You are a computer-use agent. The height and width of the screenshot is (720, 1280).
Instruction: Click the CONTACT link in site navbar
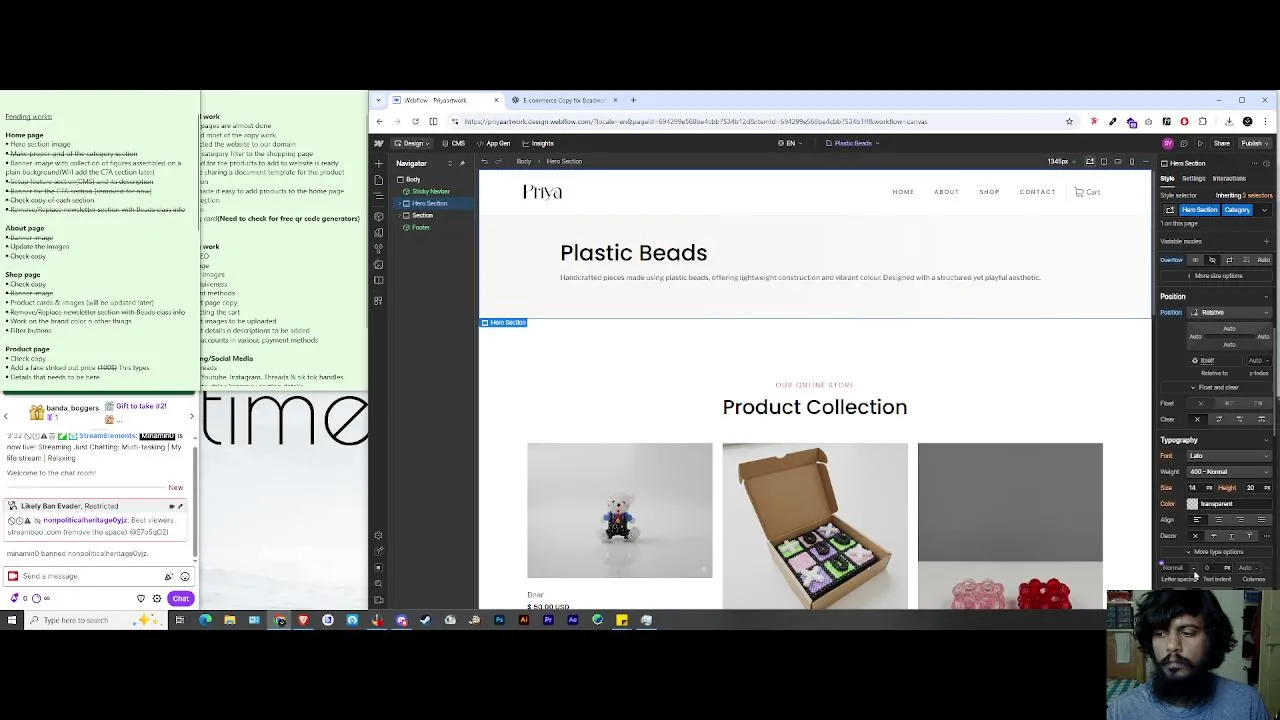point(1037,192)
